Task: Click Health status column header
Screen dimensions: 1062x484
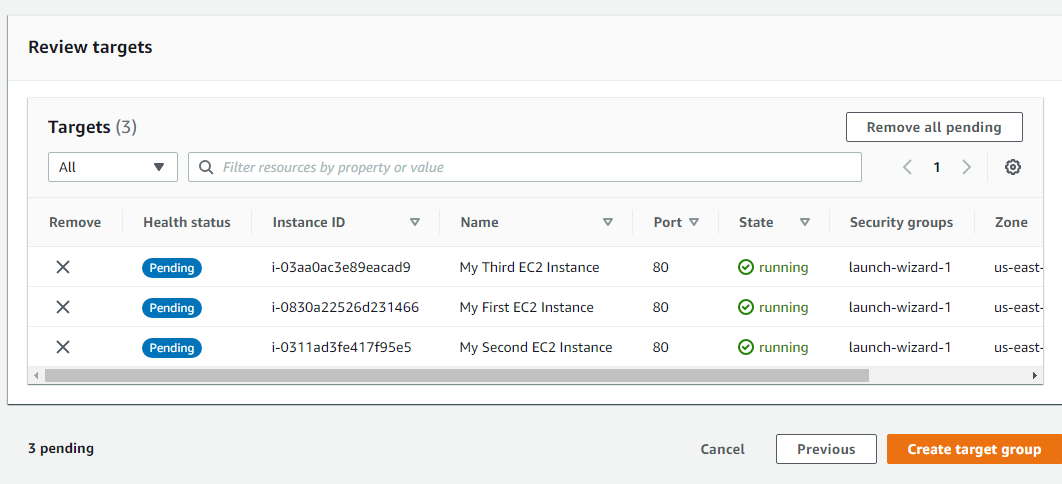Action: (187, 222)
